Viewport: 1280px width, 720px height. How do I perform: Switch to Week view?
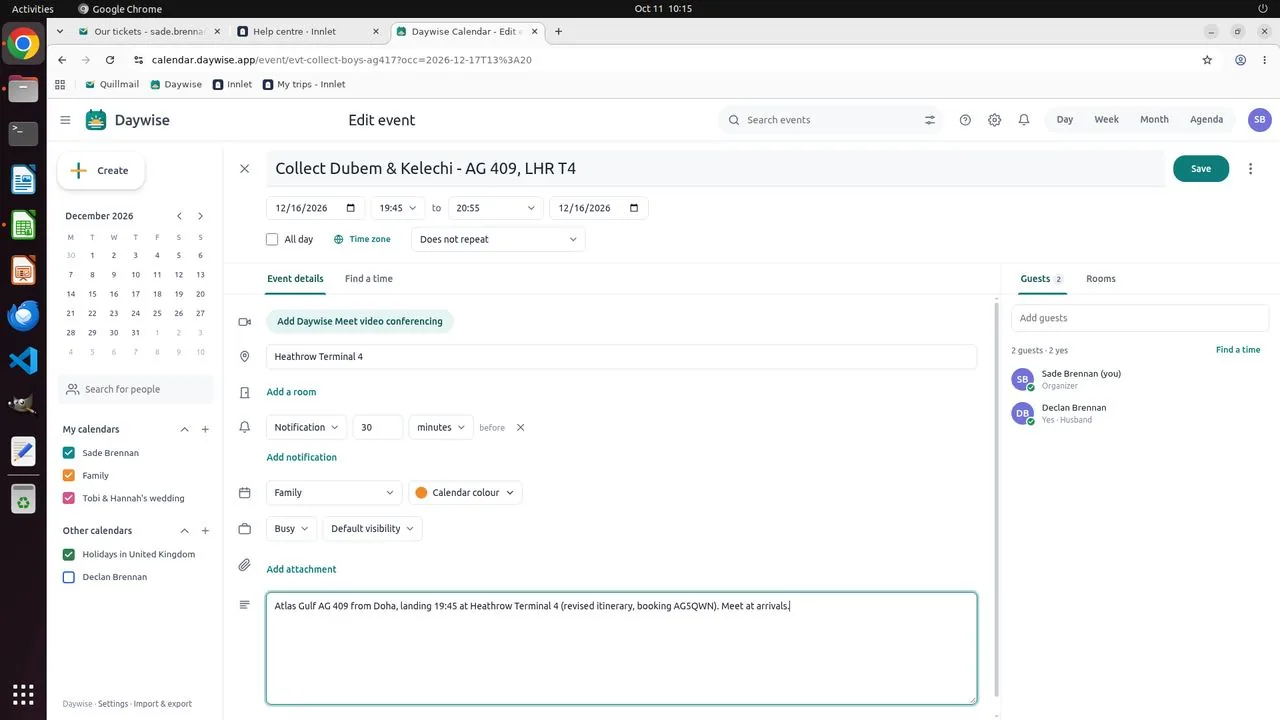[1106, 120]
